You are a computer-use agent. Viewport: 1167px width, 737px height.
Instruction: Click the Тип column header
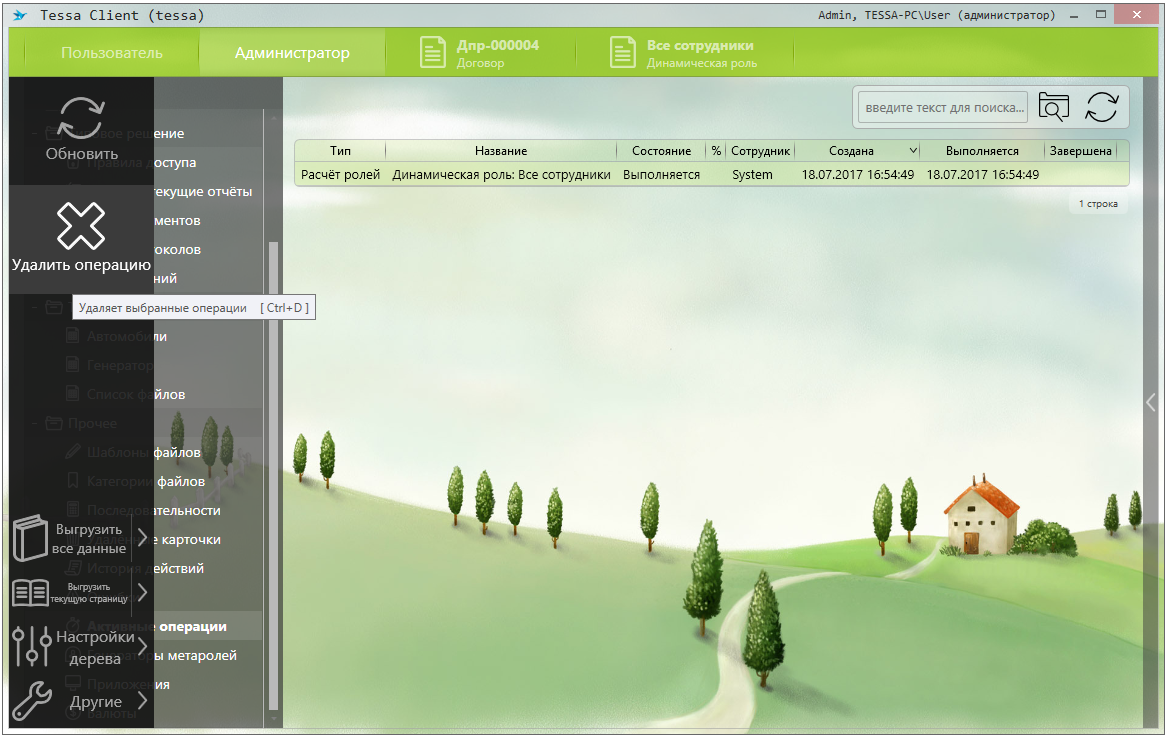[x=340, y=150]
